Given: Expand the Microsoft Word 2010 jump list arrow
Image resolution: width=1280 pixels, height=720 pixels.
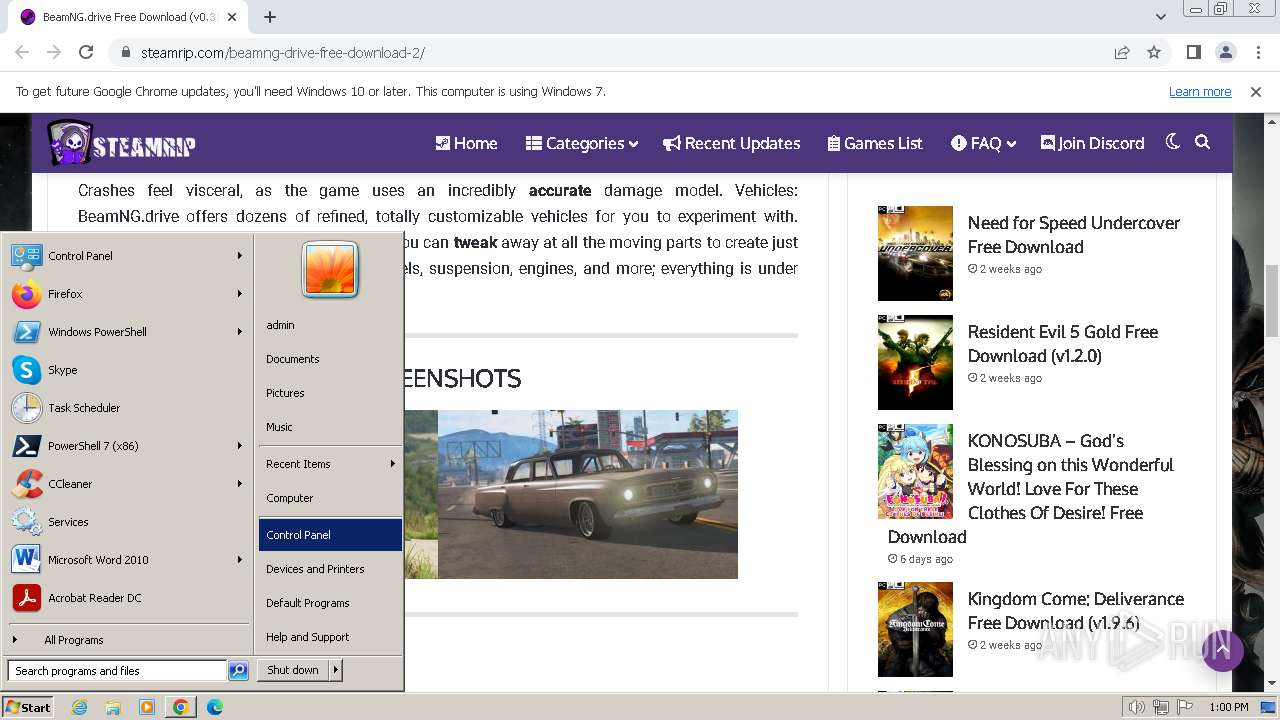Looking at the screenshot, I should pyautogui.click(x=240, y=560).
